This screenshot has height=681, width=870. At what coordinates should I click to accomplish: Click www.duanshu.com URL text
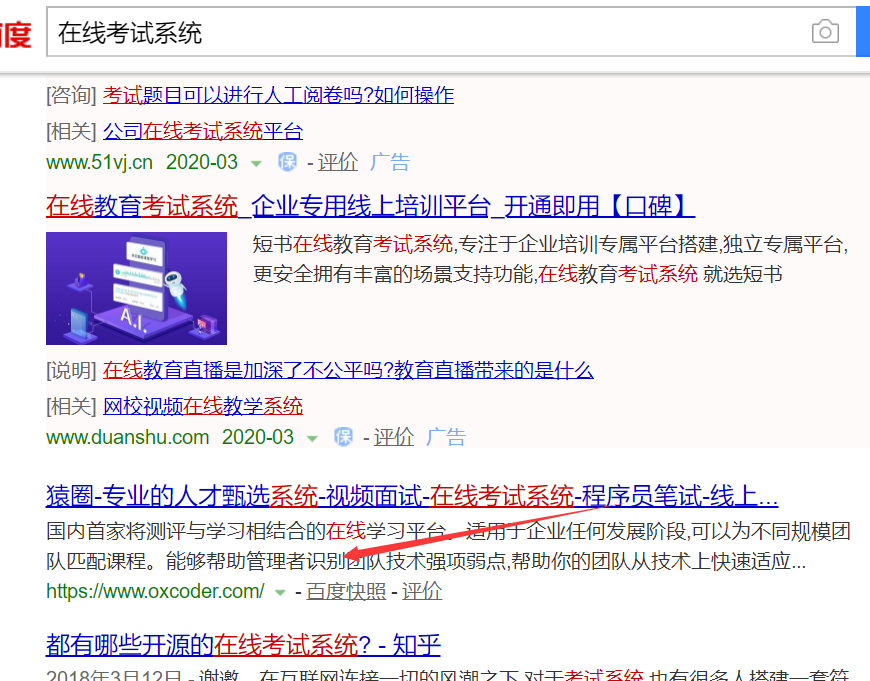(128, 437)
